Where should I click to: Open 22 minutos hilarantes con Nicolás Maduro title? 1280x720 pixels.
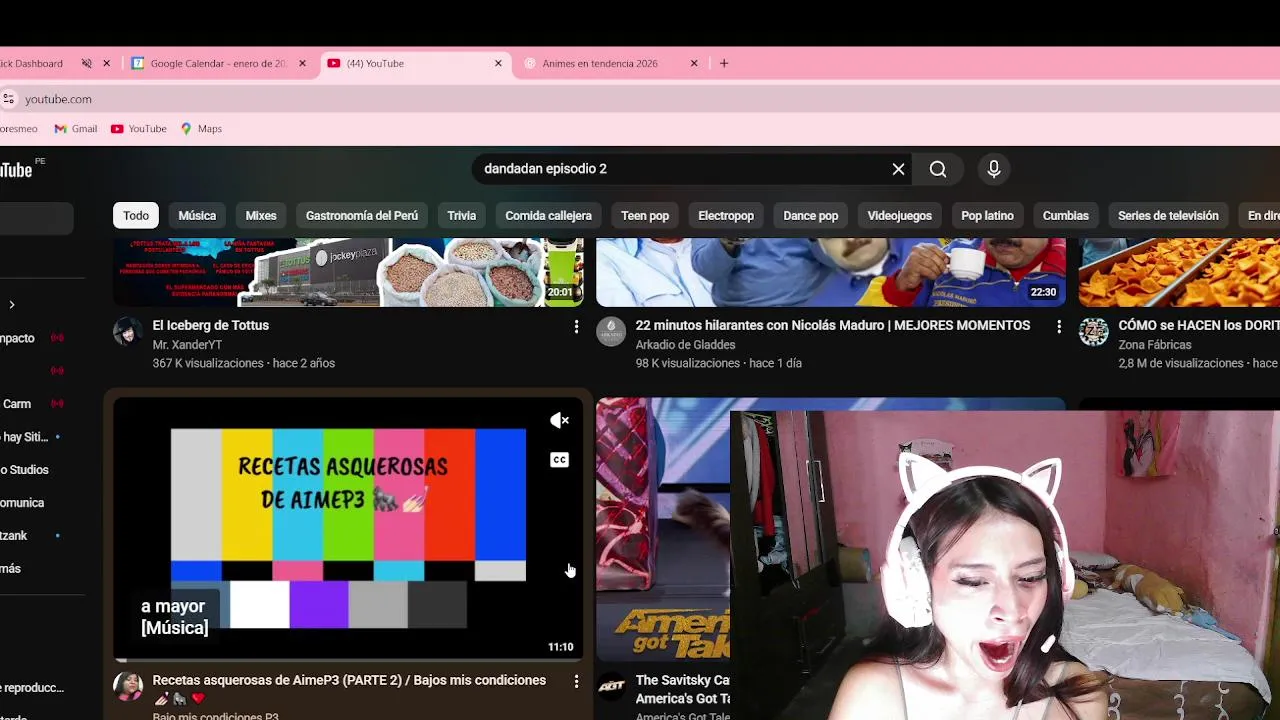833,325
